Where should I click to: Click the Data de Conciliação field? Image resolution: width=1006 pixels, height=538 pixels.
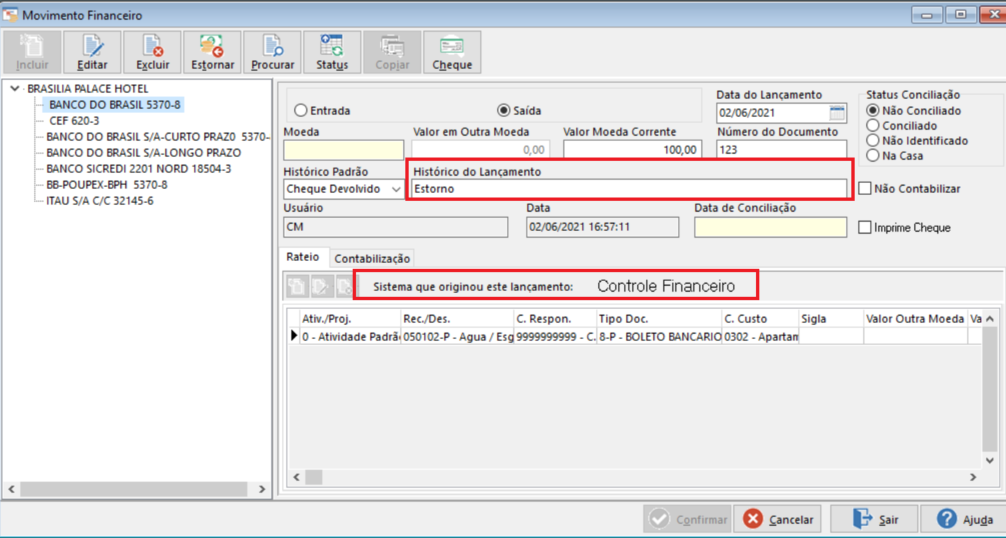coord(771,228)
